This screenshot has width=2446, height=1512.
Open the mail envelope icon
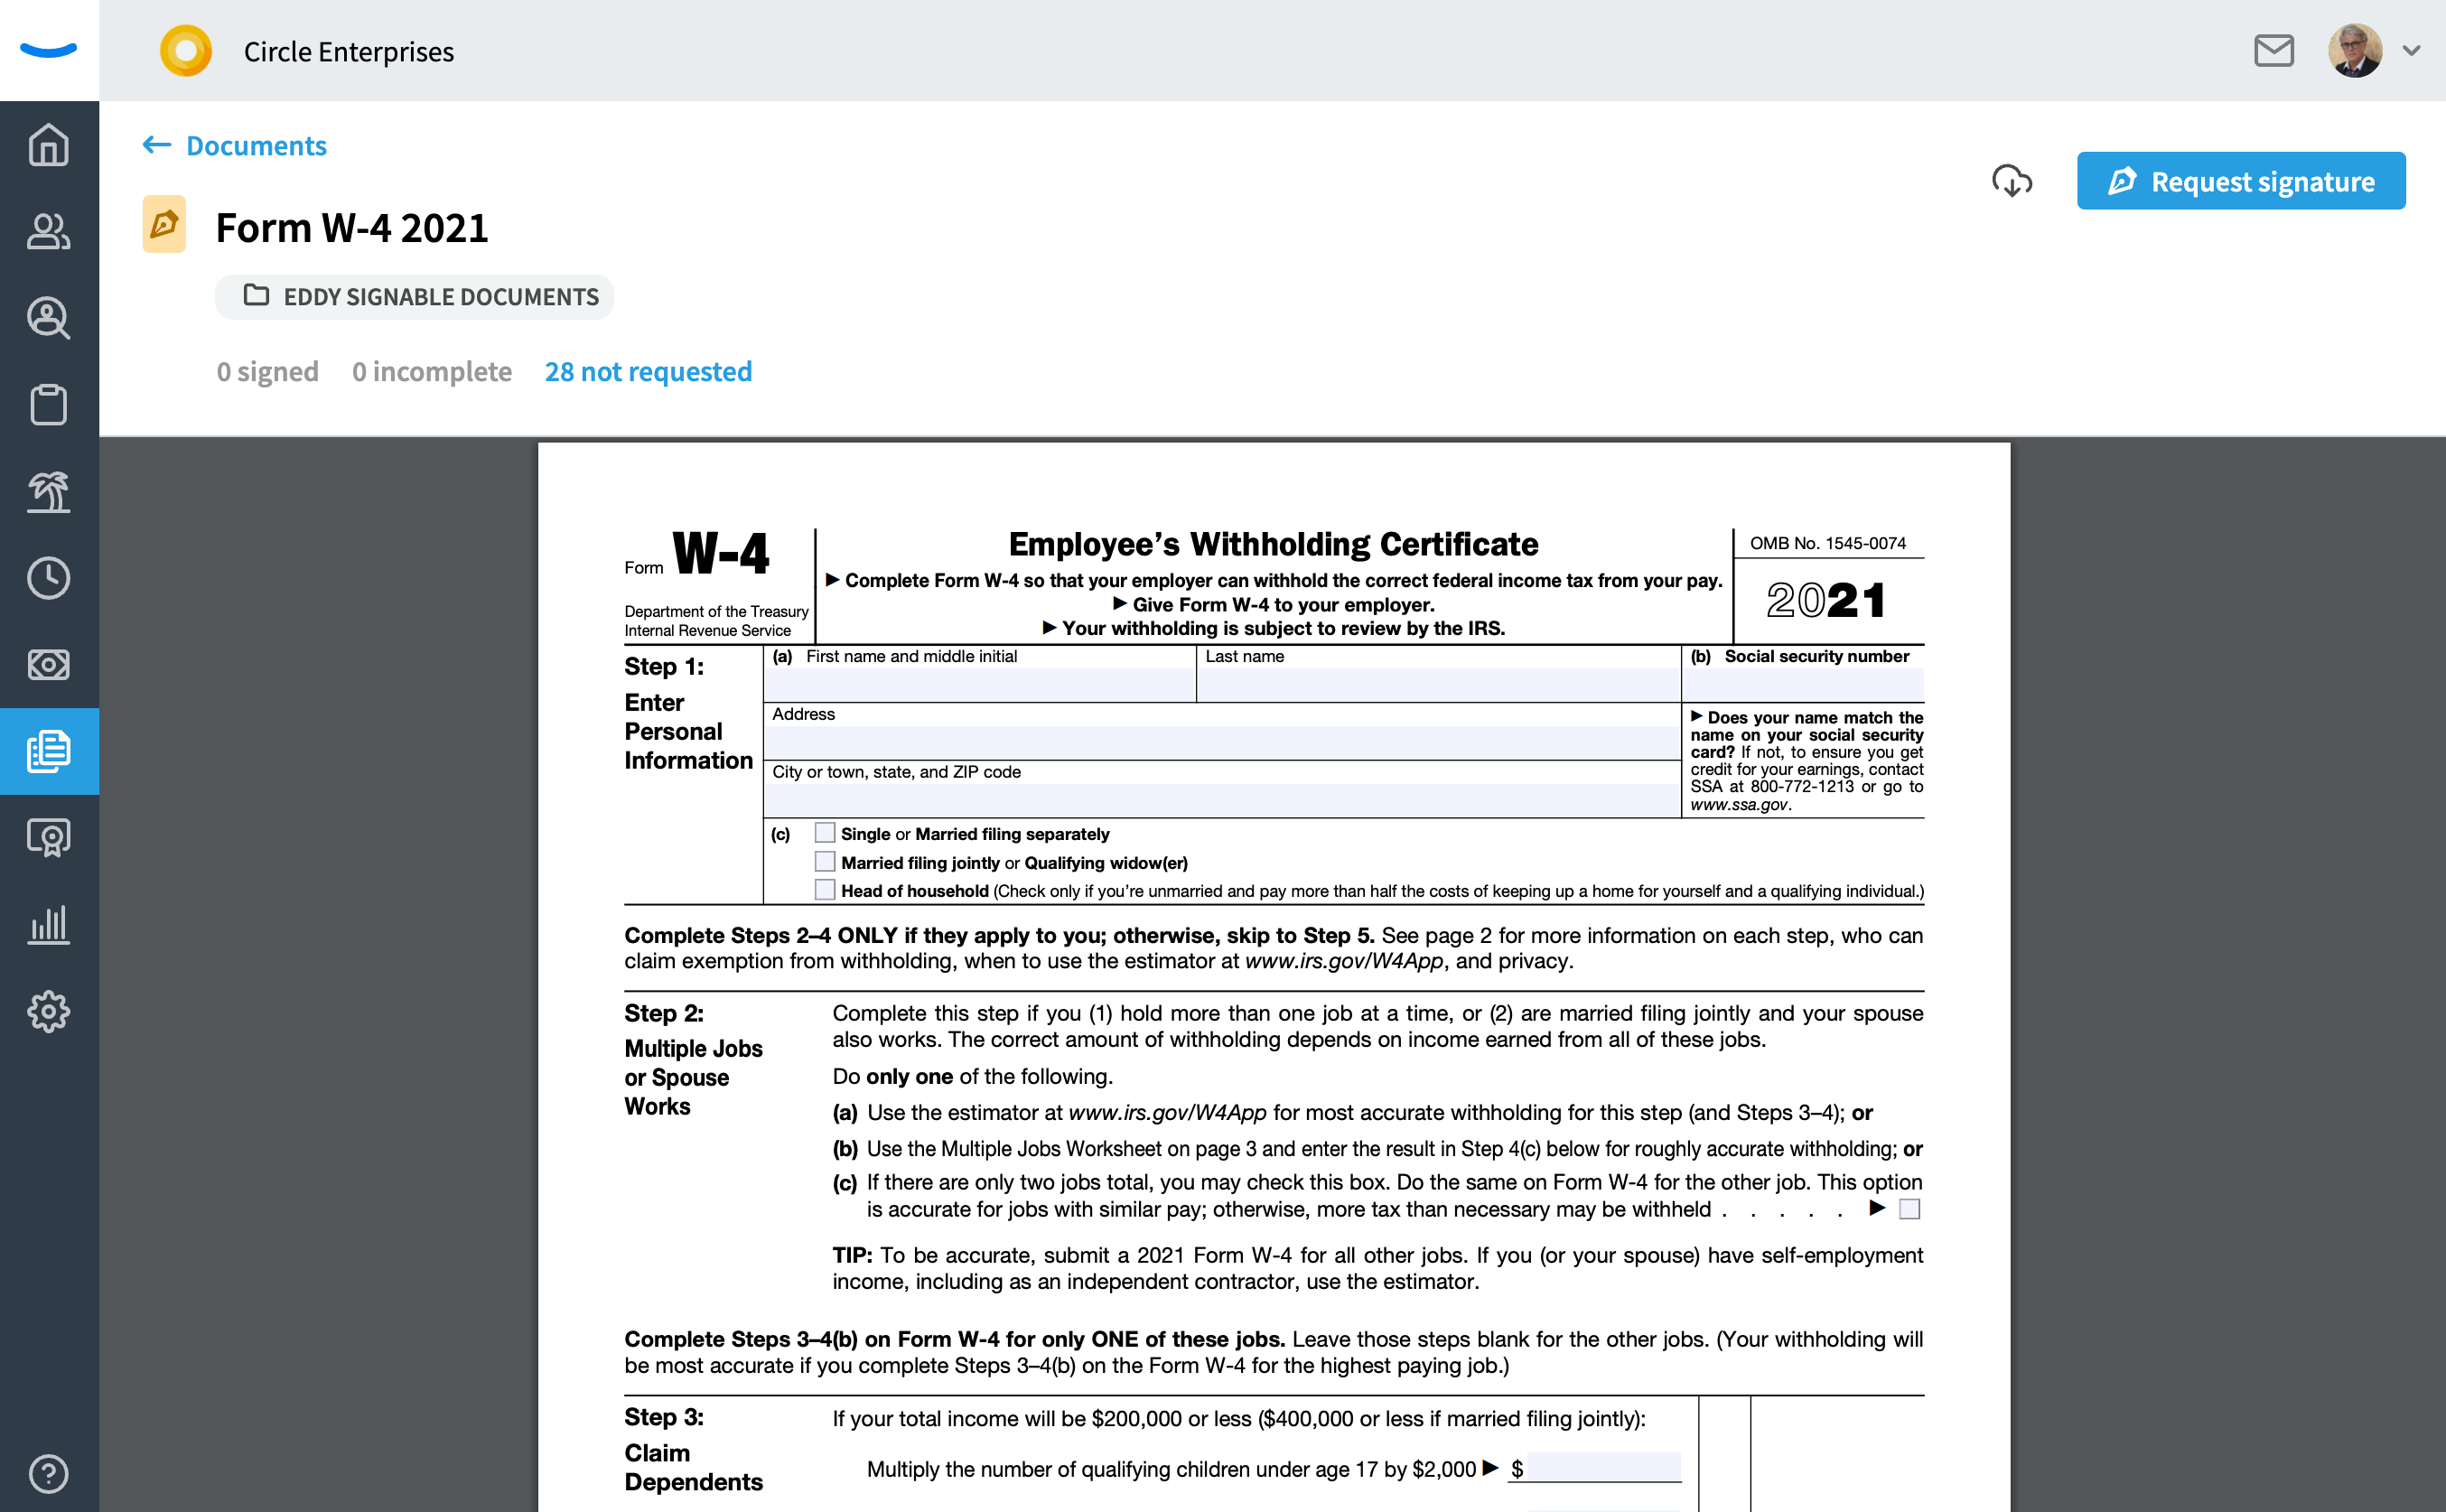coord(2273,50)
